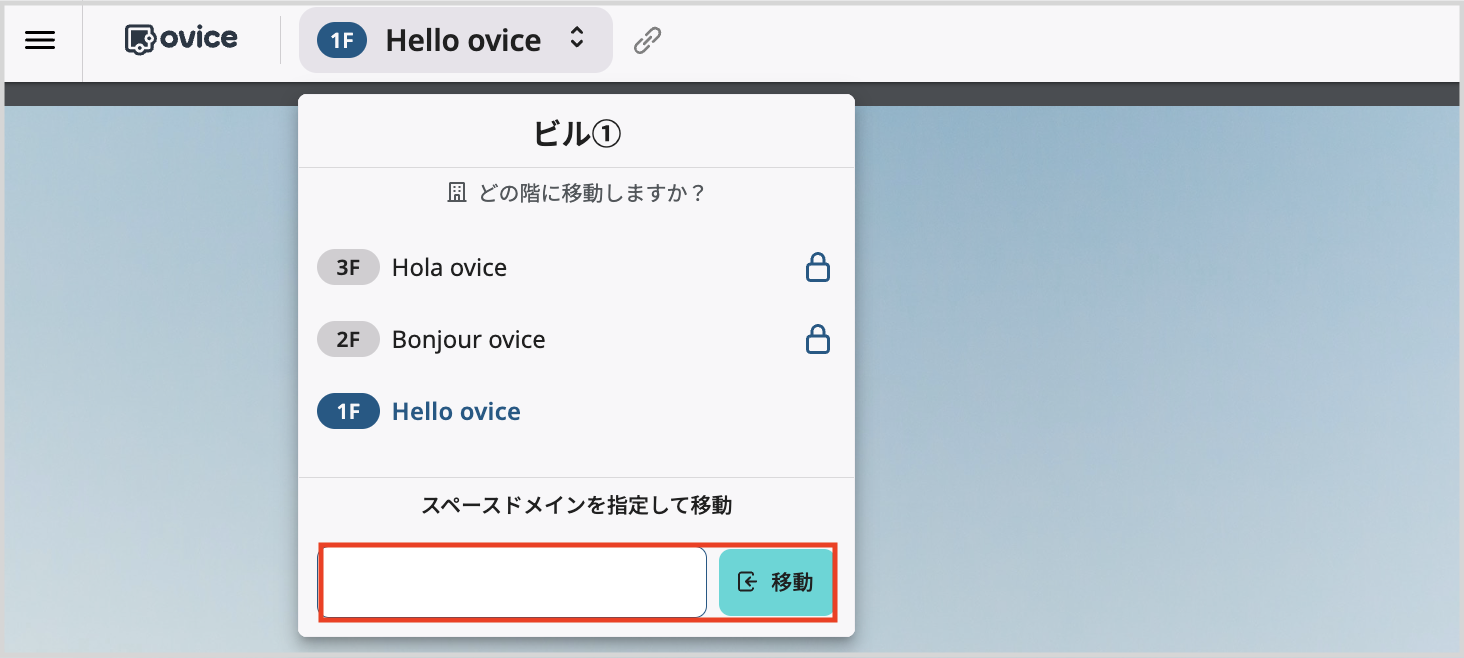Click the ovice logo
1464x658 pixels.
click(x=180, y=38)
